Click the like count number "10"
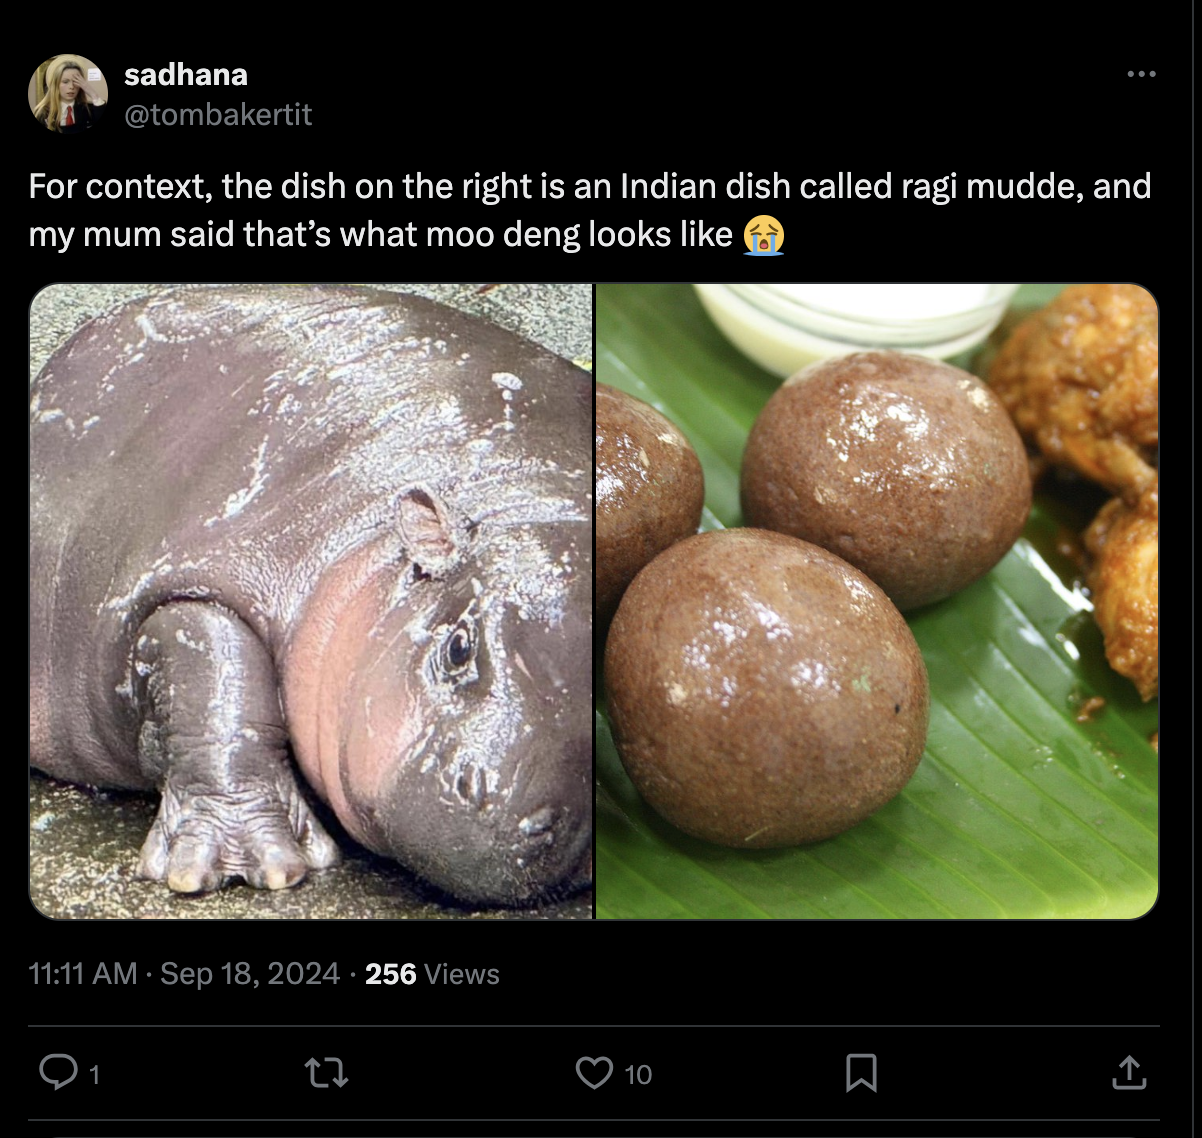The image size is (1202, 1138). coord(638,1075)
